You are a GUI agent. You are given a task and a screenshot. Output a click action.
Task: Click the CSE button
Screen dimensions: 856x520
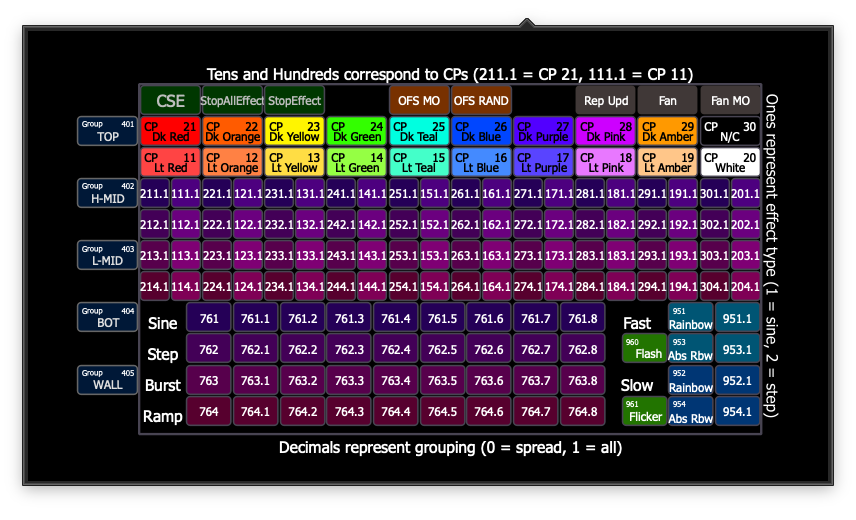click(170, 100)
